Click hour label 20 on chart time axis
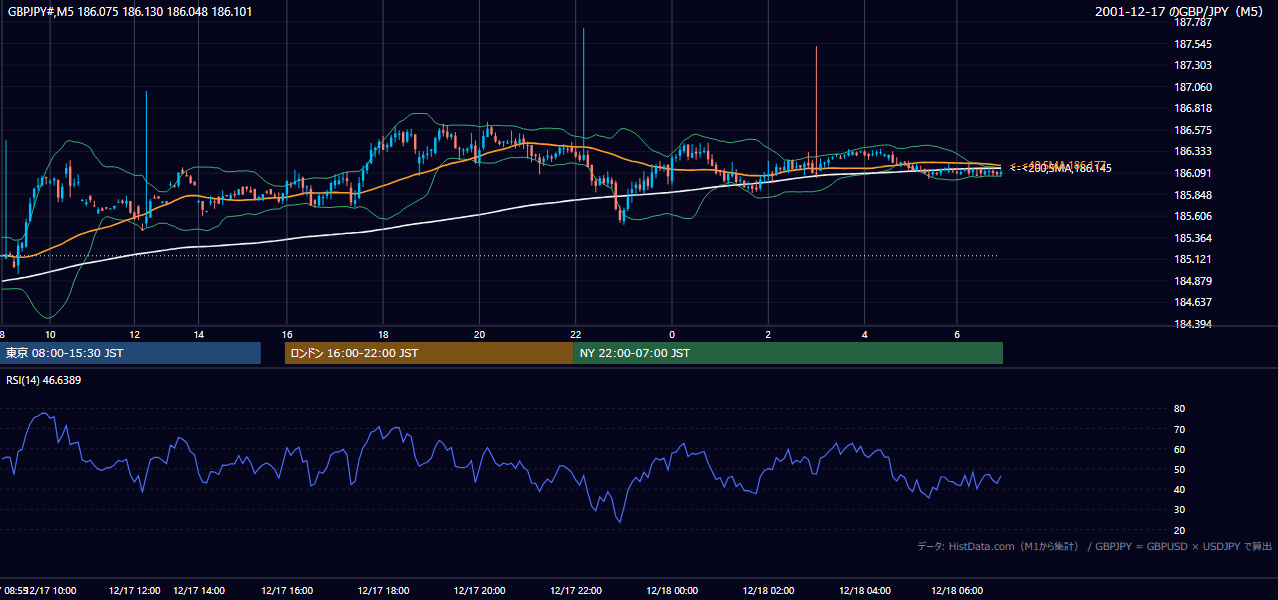This screenshot has height=600, width=1278. 479,334
